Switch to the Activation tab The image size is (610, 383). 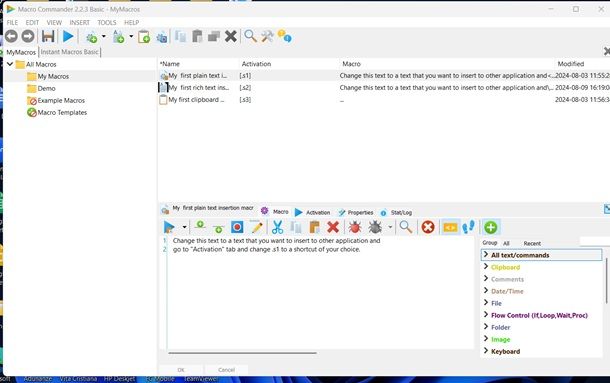(313, 212)
